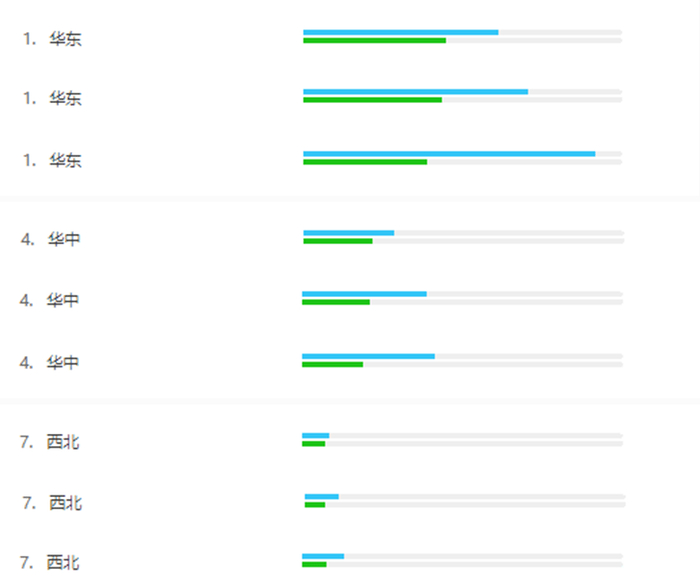Image resolution: width=700 pixels, height=582 pixels.
Task: Click the green bar in the first 华中 row
Action: pyautogui.click(x=337, y=241)
